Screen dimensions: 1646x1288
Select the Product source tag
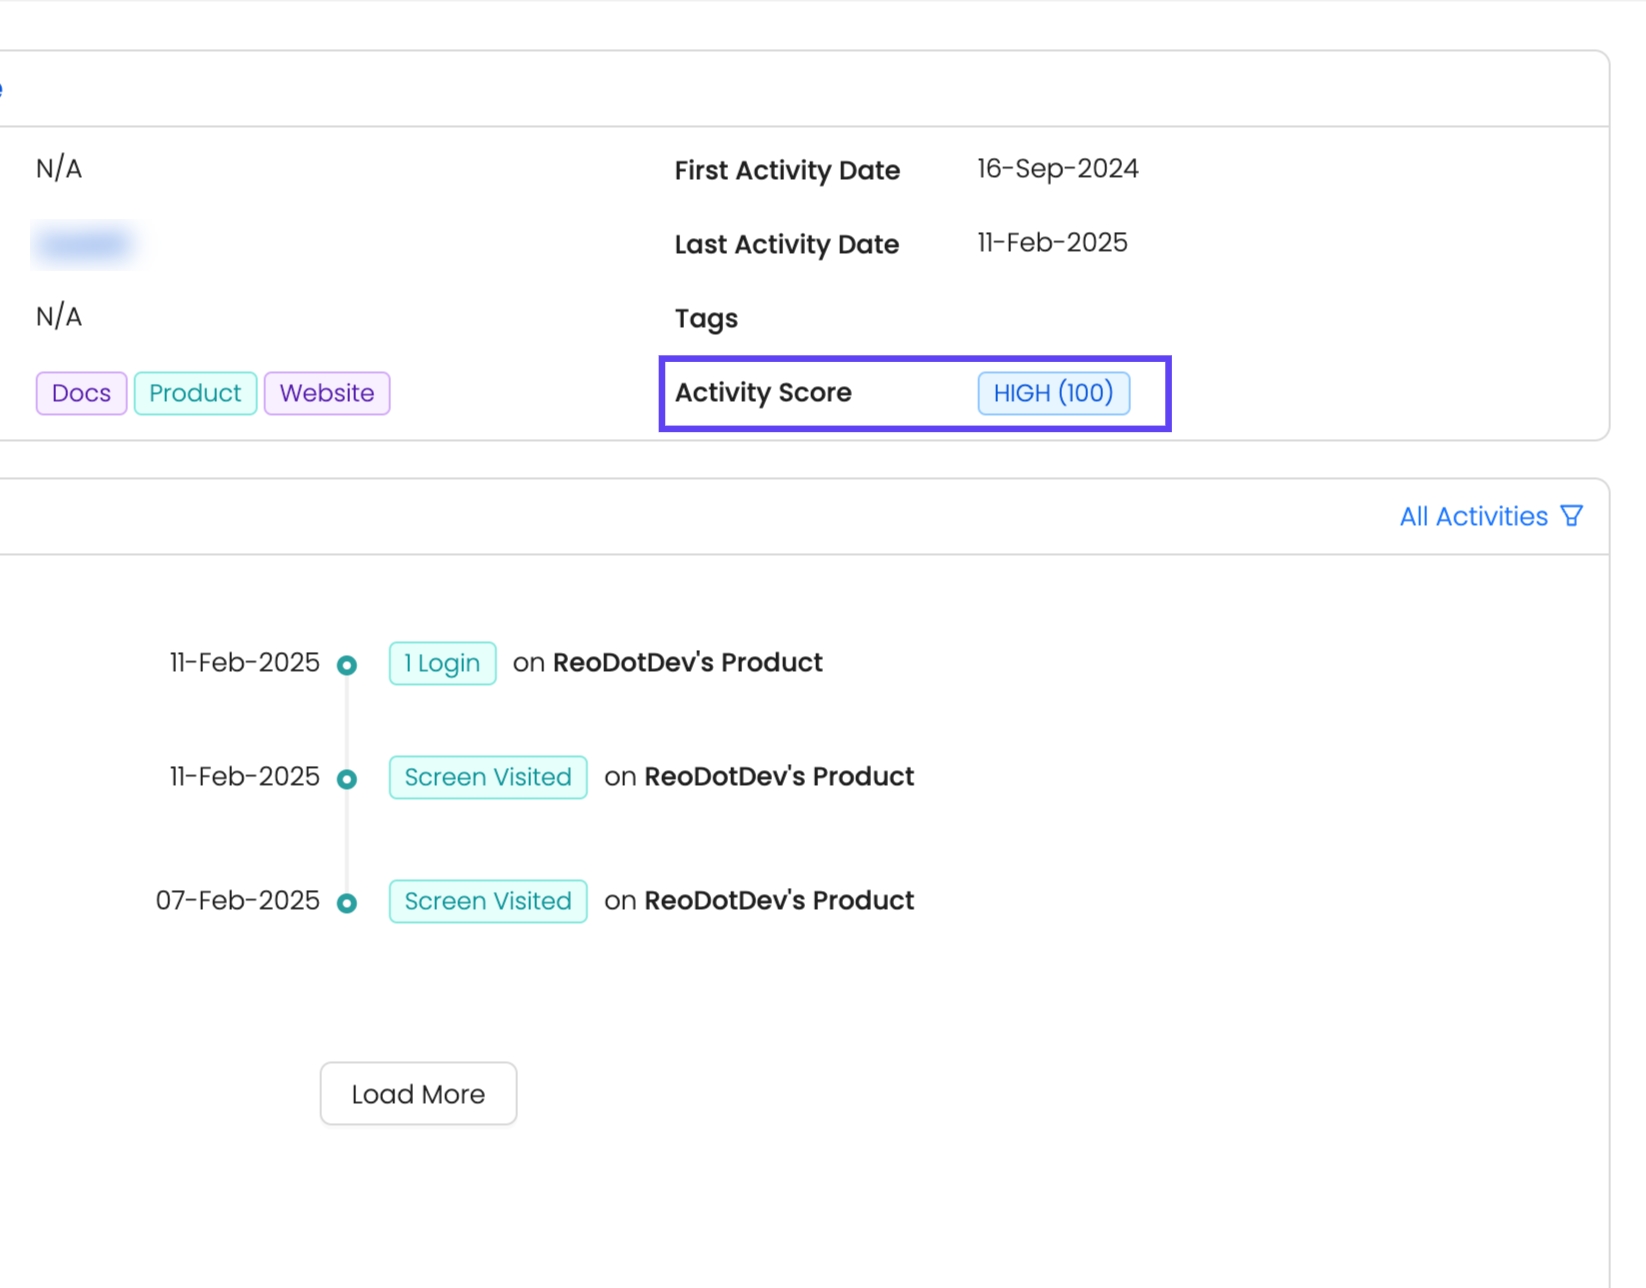tap(195, 393)
